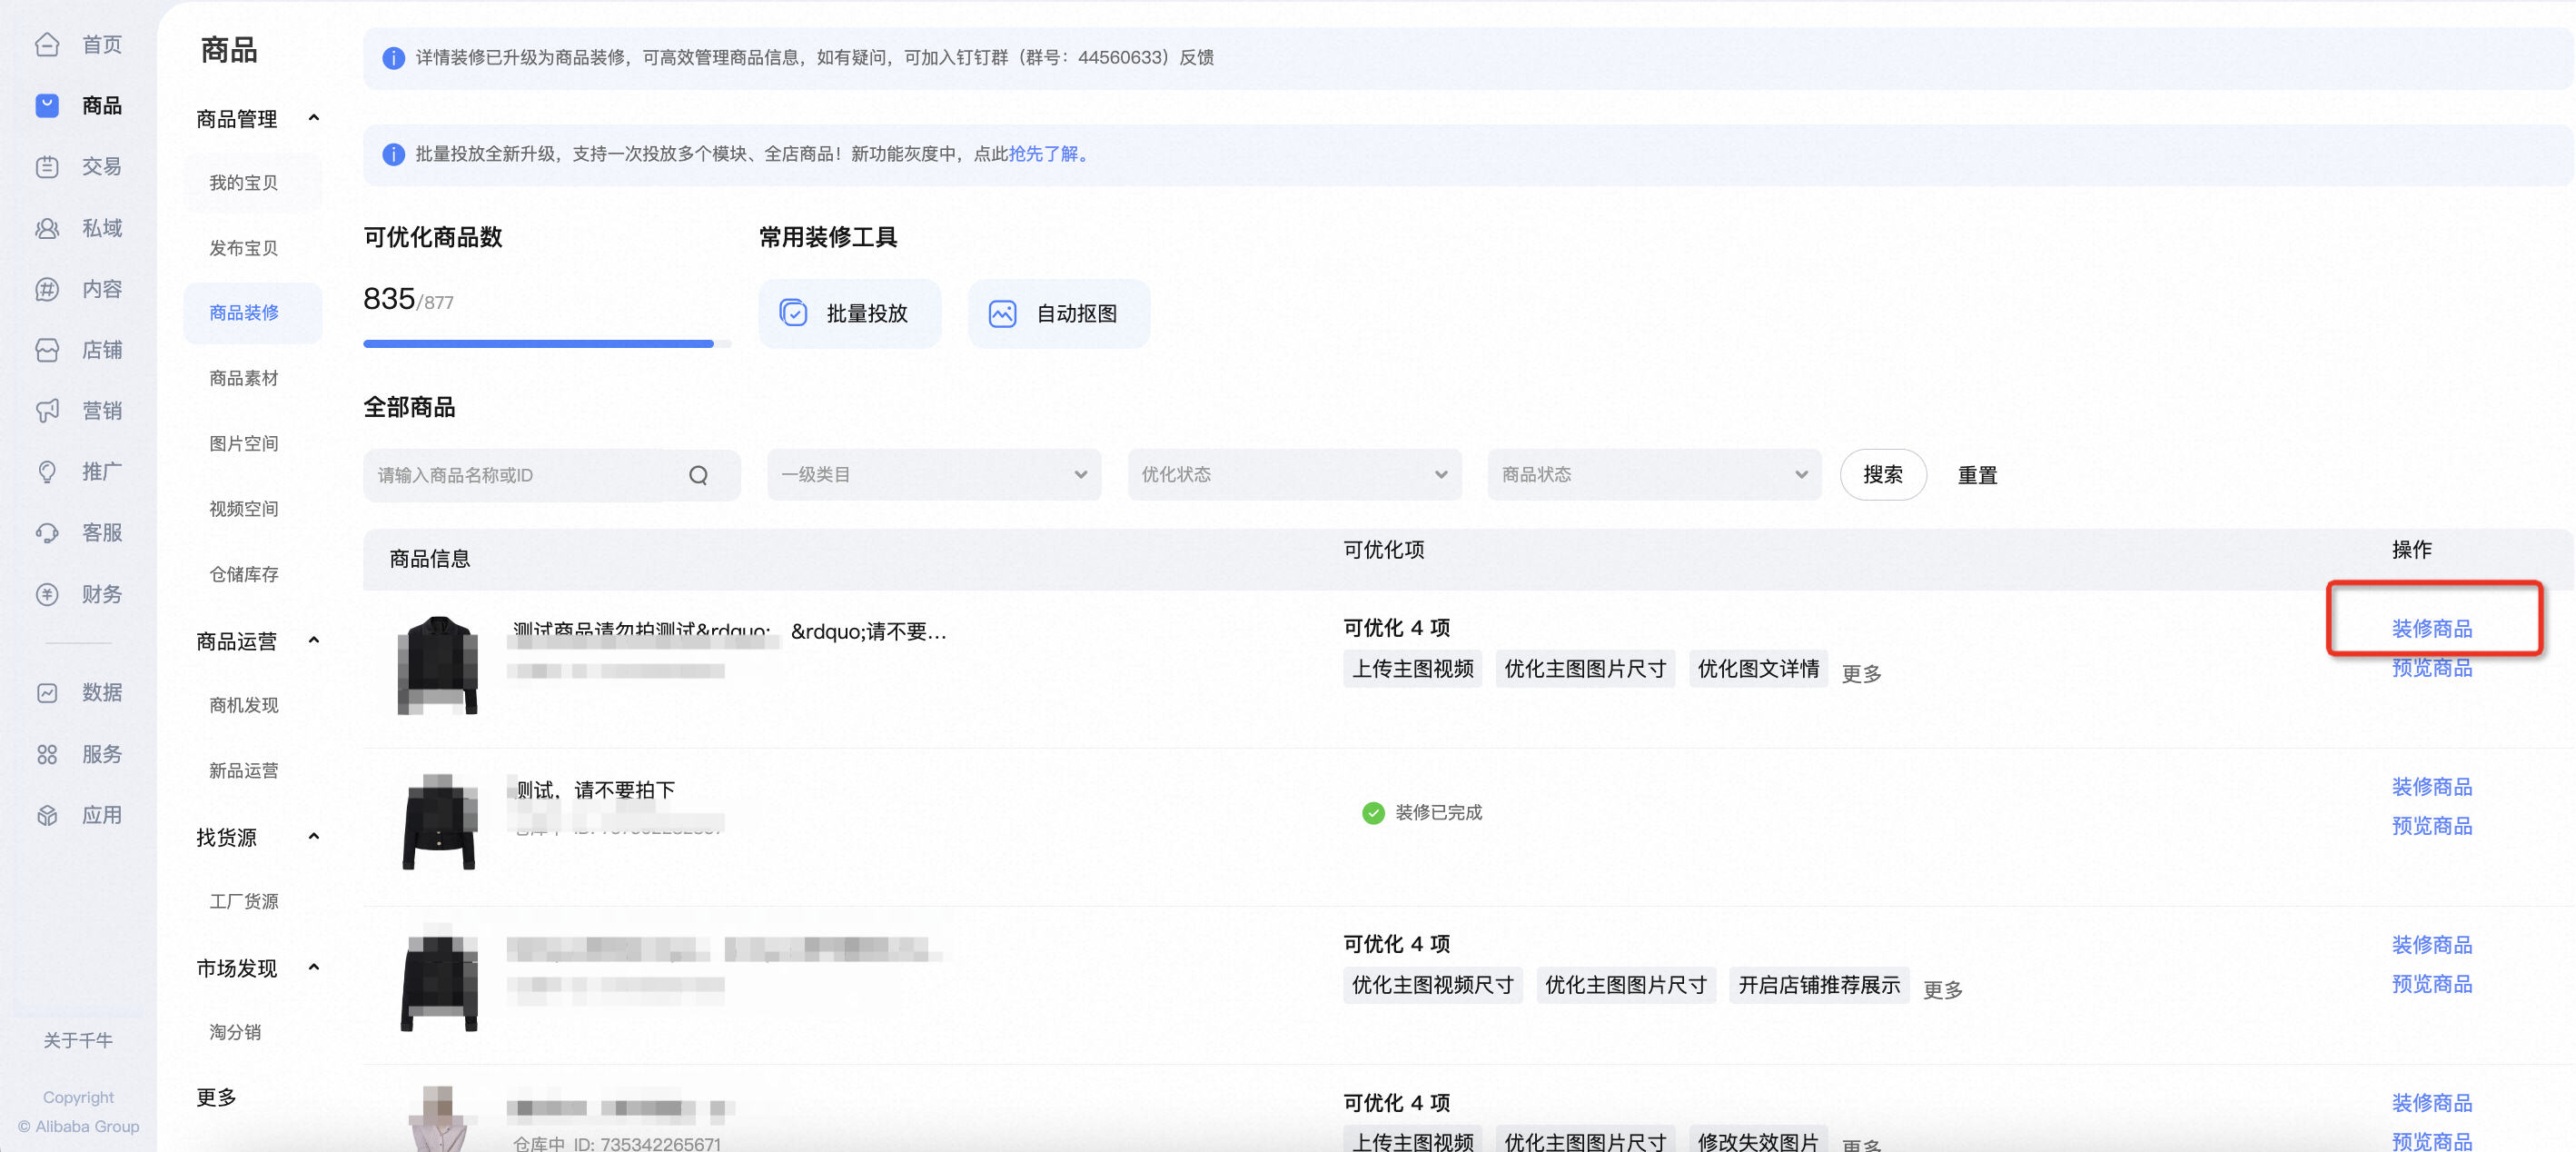Click 预览商品 for the first product

pos(2431,668)
